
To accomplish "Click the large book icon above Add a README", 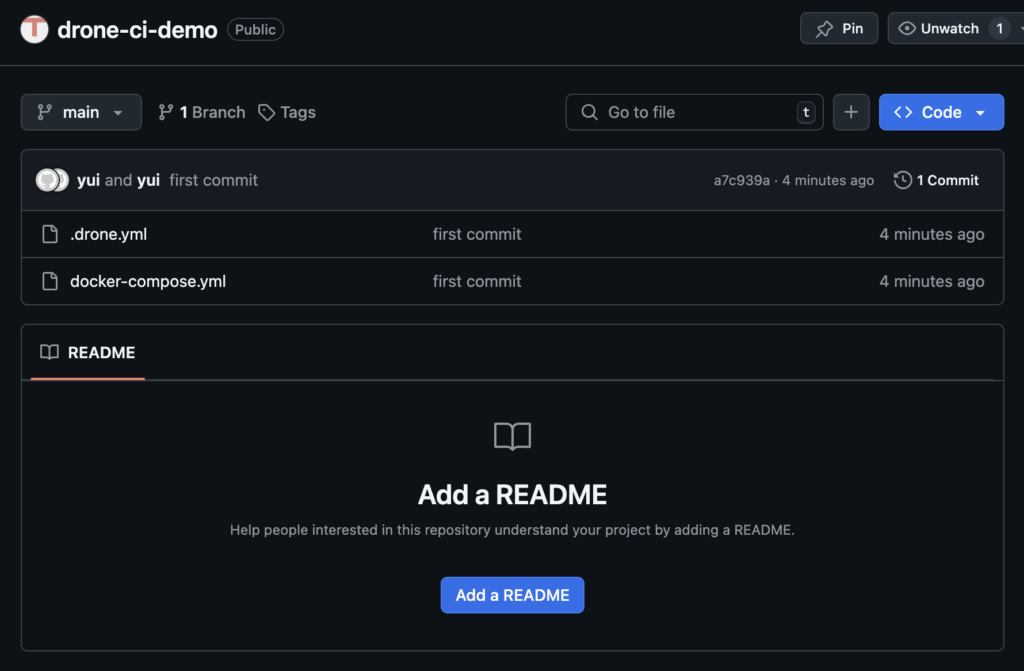I will pyautogui.click(x=512, y=436).
